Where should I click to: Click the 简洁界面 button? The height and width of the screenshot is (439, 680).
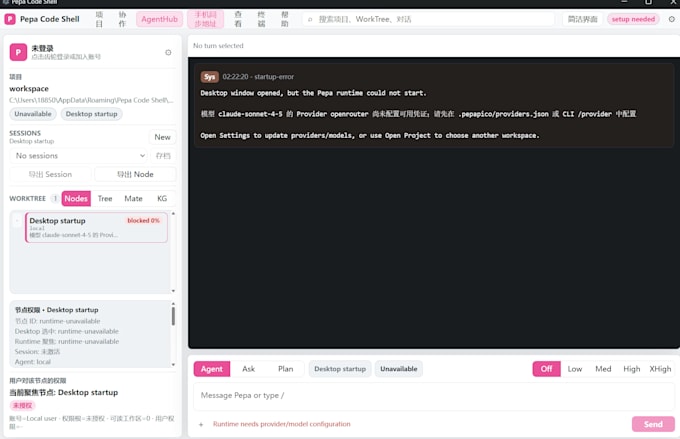pyautogui.click(x=582, y=19)
